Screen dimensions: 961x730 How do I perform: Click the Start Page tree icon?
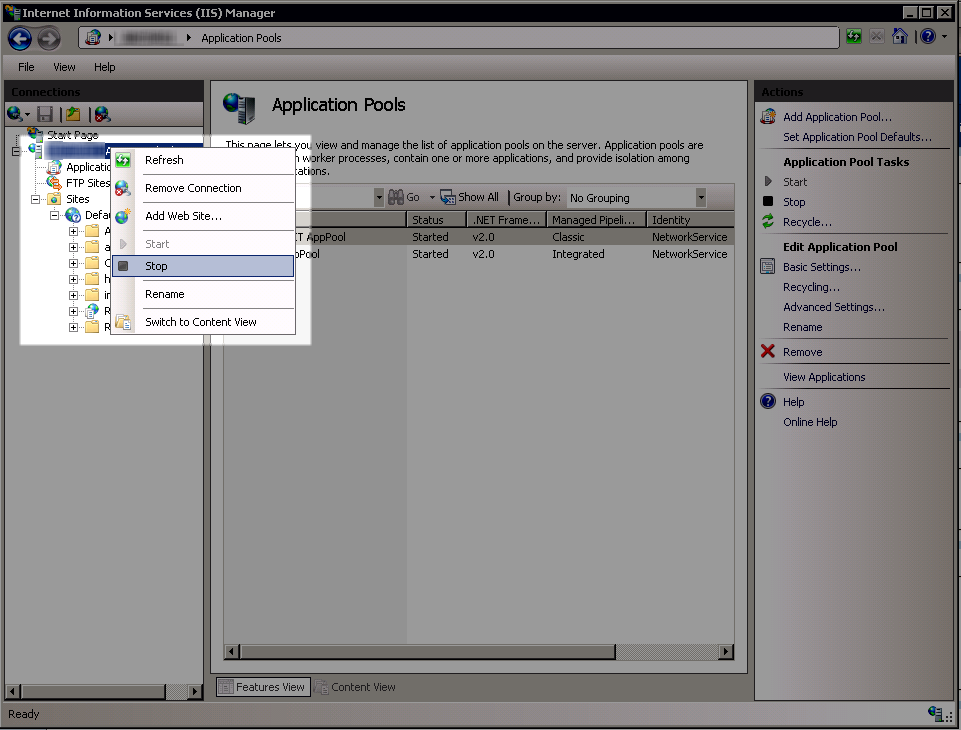click(x=35, y=134)
